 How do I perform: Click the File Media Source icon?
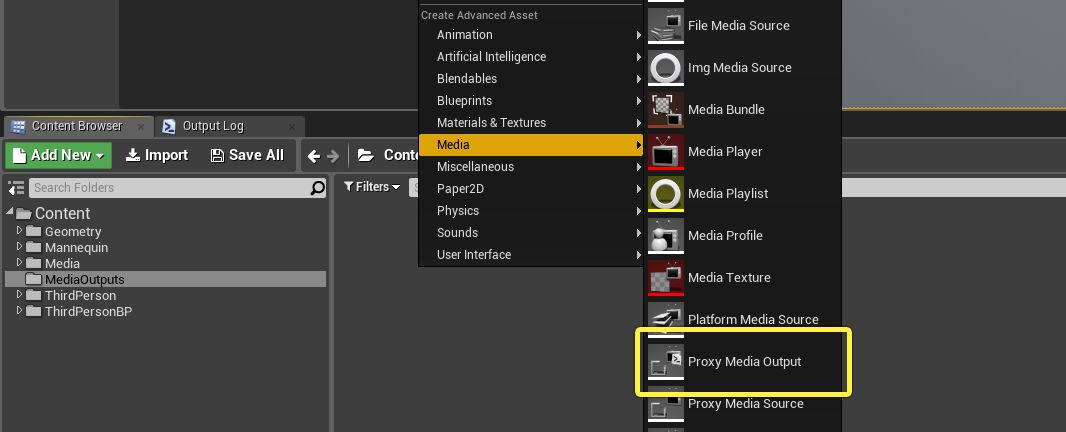point(666,26)
